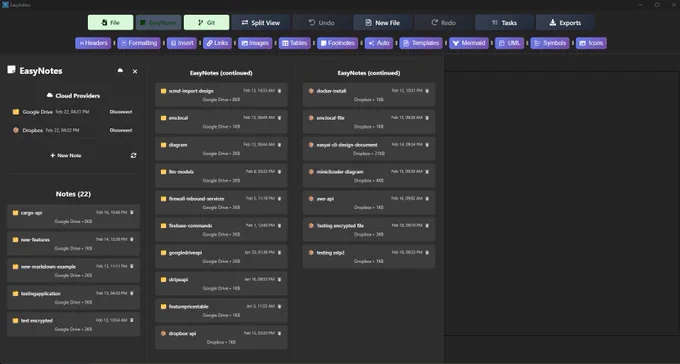Image resolution: width=680 pixels, height=364 pixels.
Task: Disconnect Dropbox provider
Action: point(121,130)
